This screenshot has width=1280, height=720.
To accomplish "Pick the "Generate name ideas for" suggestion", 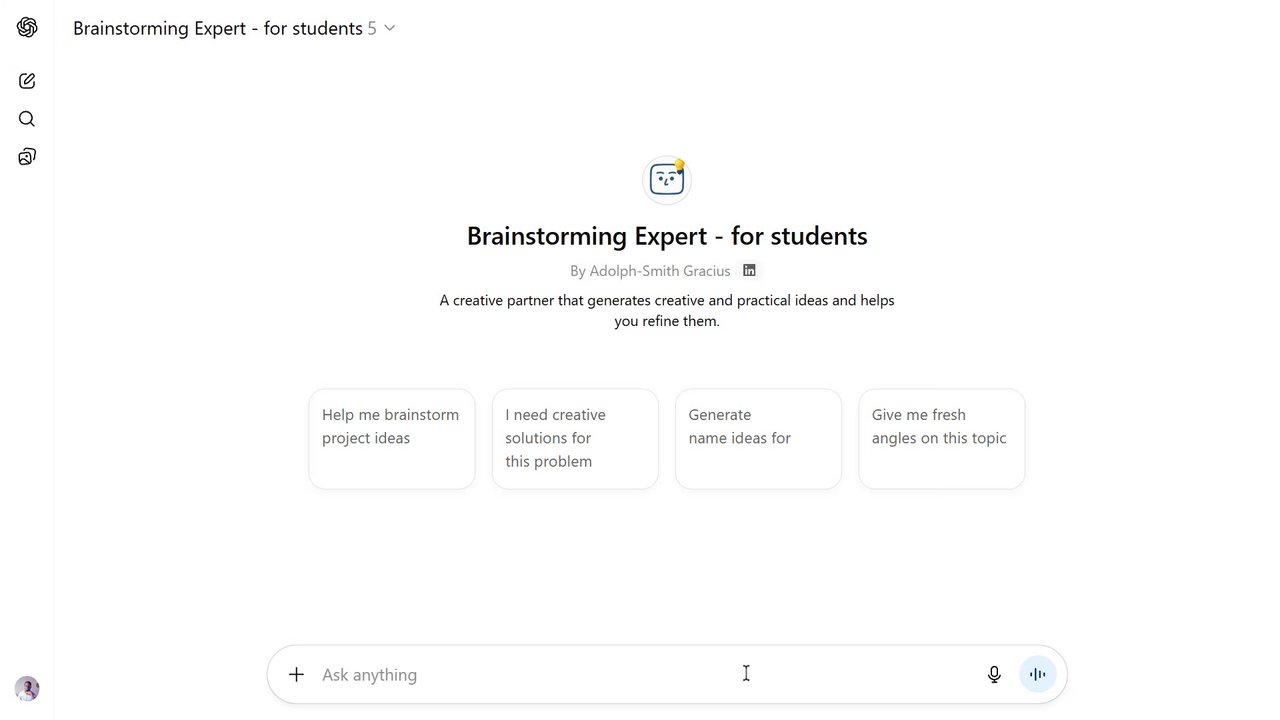I will (758, 438).
